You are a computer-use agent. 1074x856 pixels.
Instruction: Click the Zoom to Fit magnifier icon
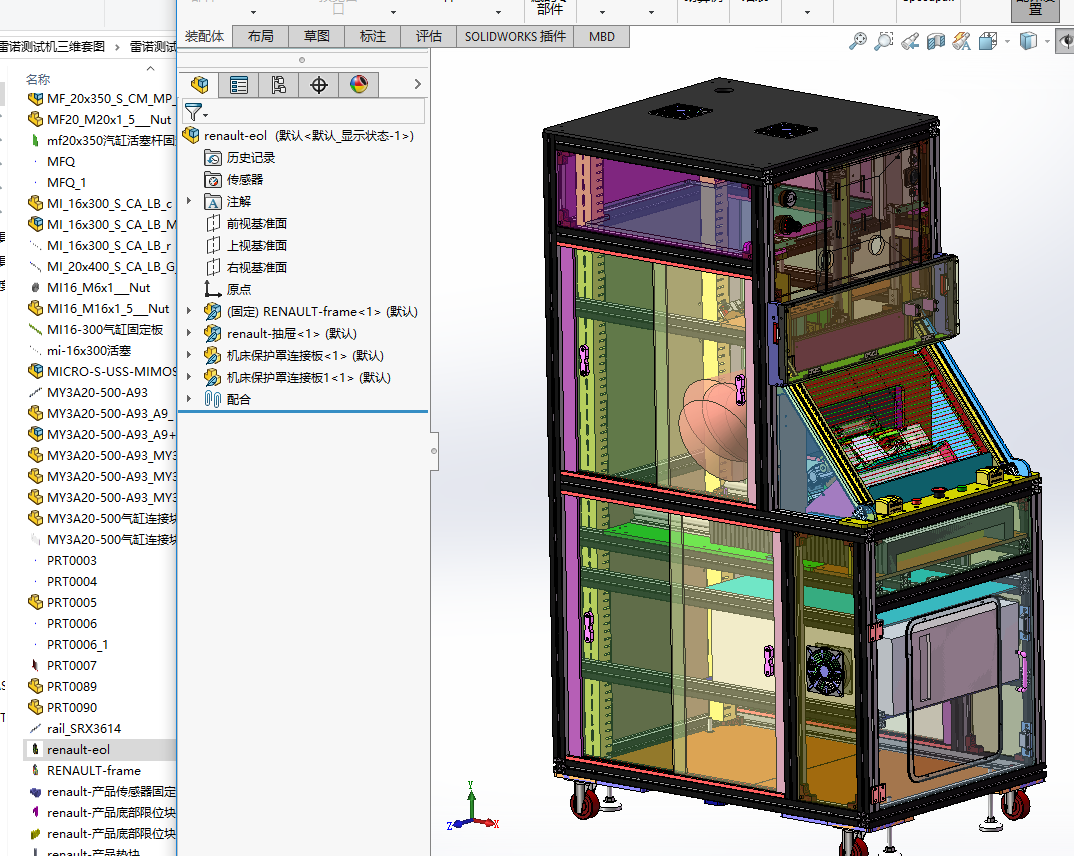pyautogui.click(x=857, y=41)
